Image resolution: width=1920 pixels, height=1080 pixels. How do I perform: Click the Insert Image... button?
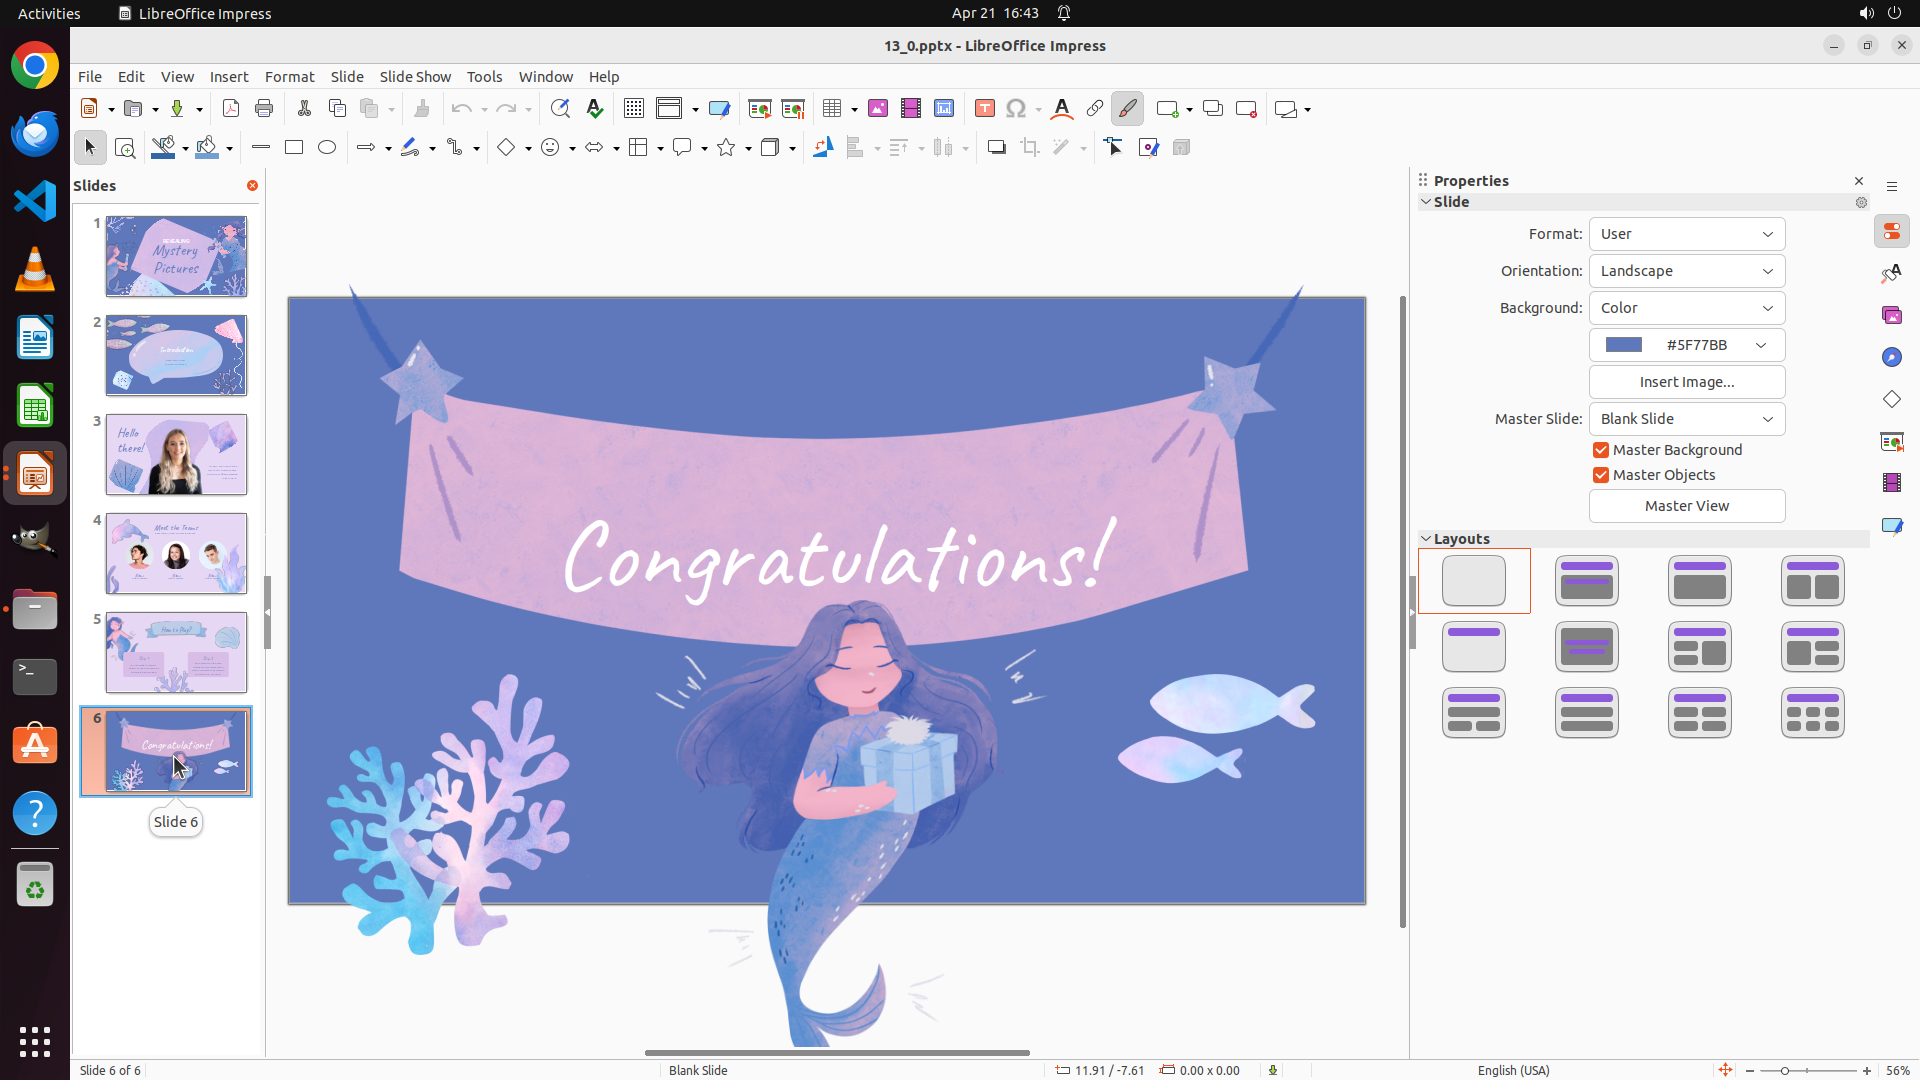[1686, 382]
